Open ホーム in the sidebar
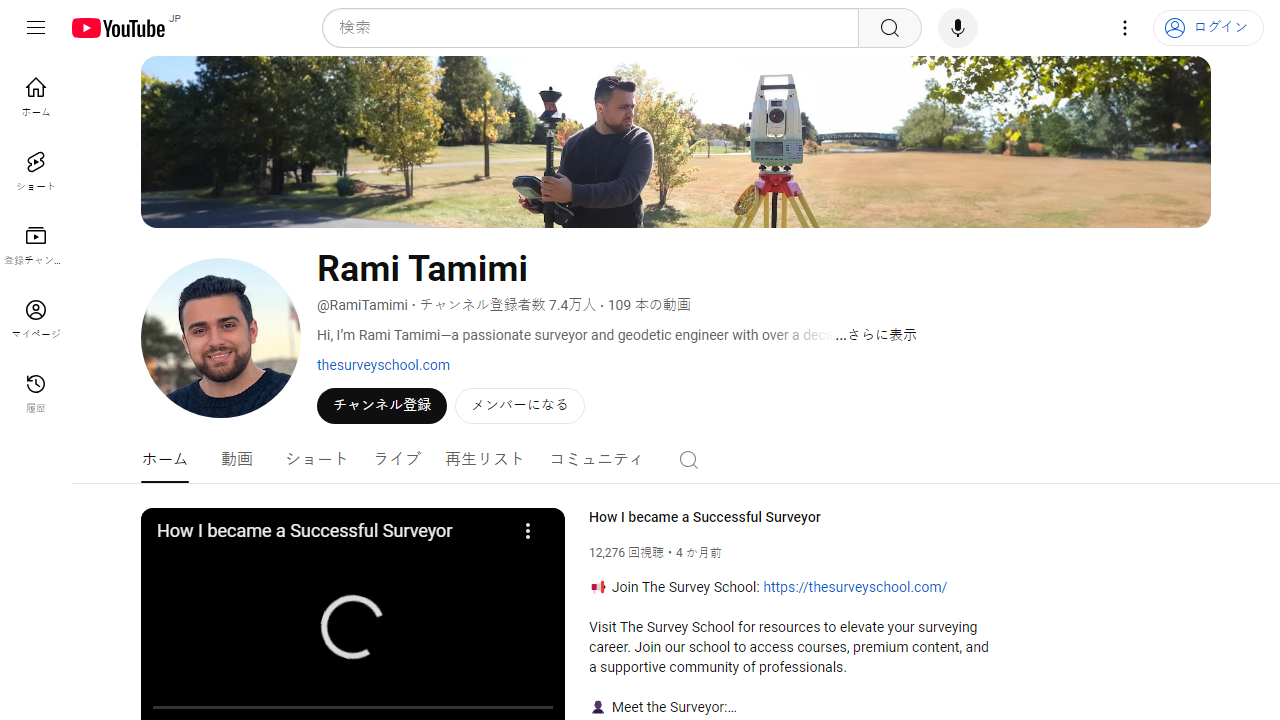Viewport: 1280px width, 720px height. [36, 97]
